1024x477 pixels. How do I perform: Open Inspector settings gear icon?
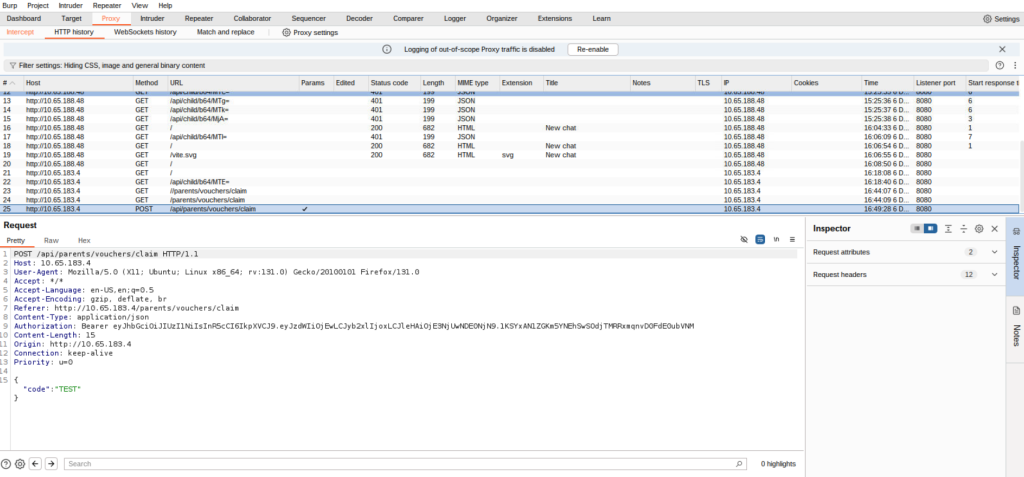pos(979,229)
